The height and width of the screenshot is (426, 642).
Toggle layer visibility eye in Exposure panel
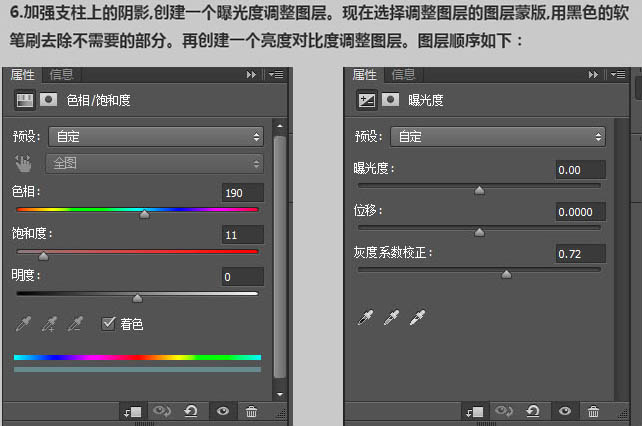pos(565,411)
